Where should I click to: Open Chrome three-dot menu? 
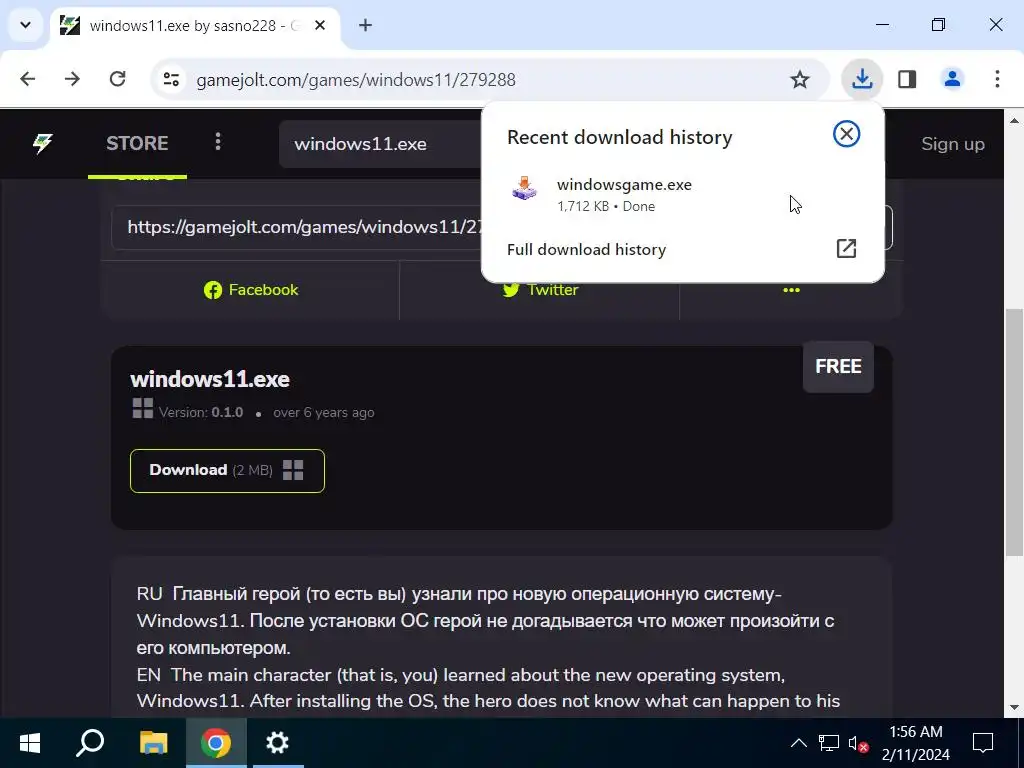tap(997, 80)
